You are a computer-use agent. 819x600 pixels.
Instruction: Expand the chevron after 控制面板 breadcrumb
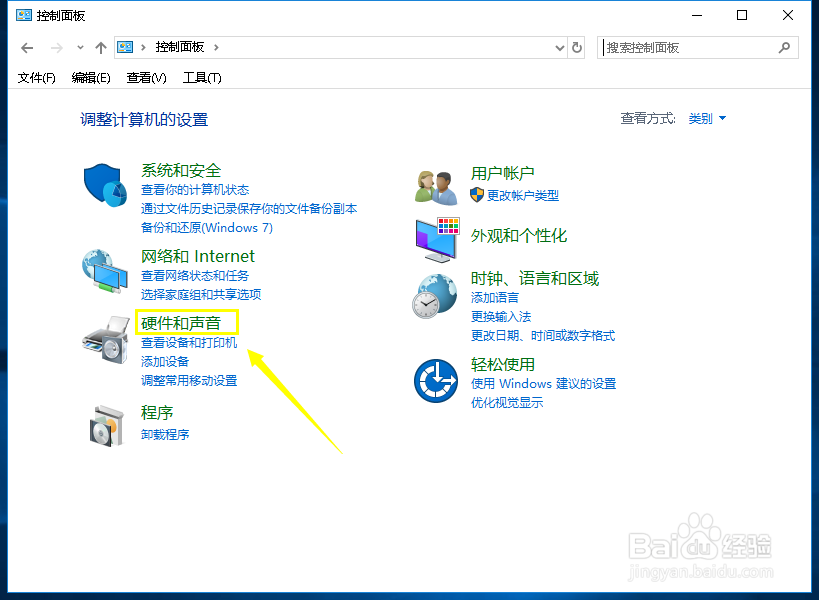point(216,48)
